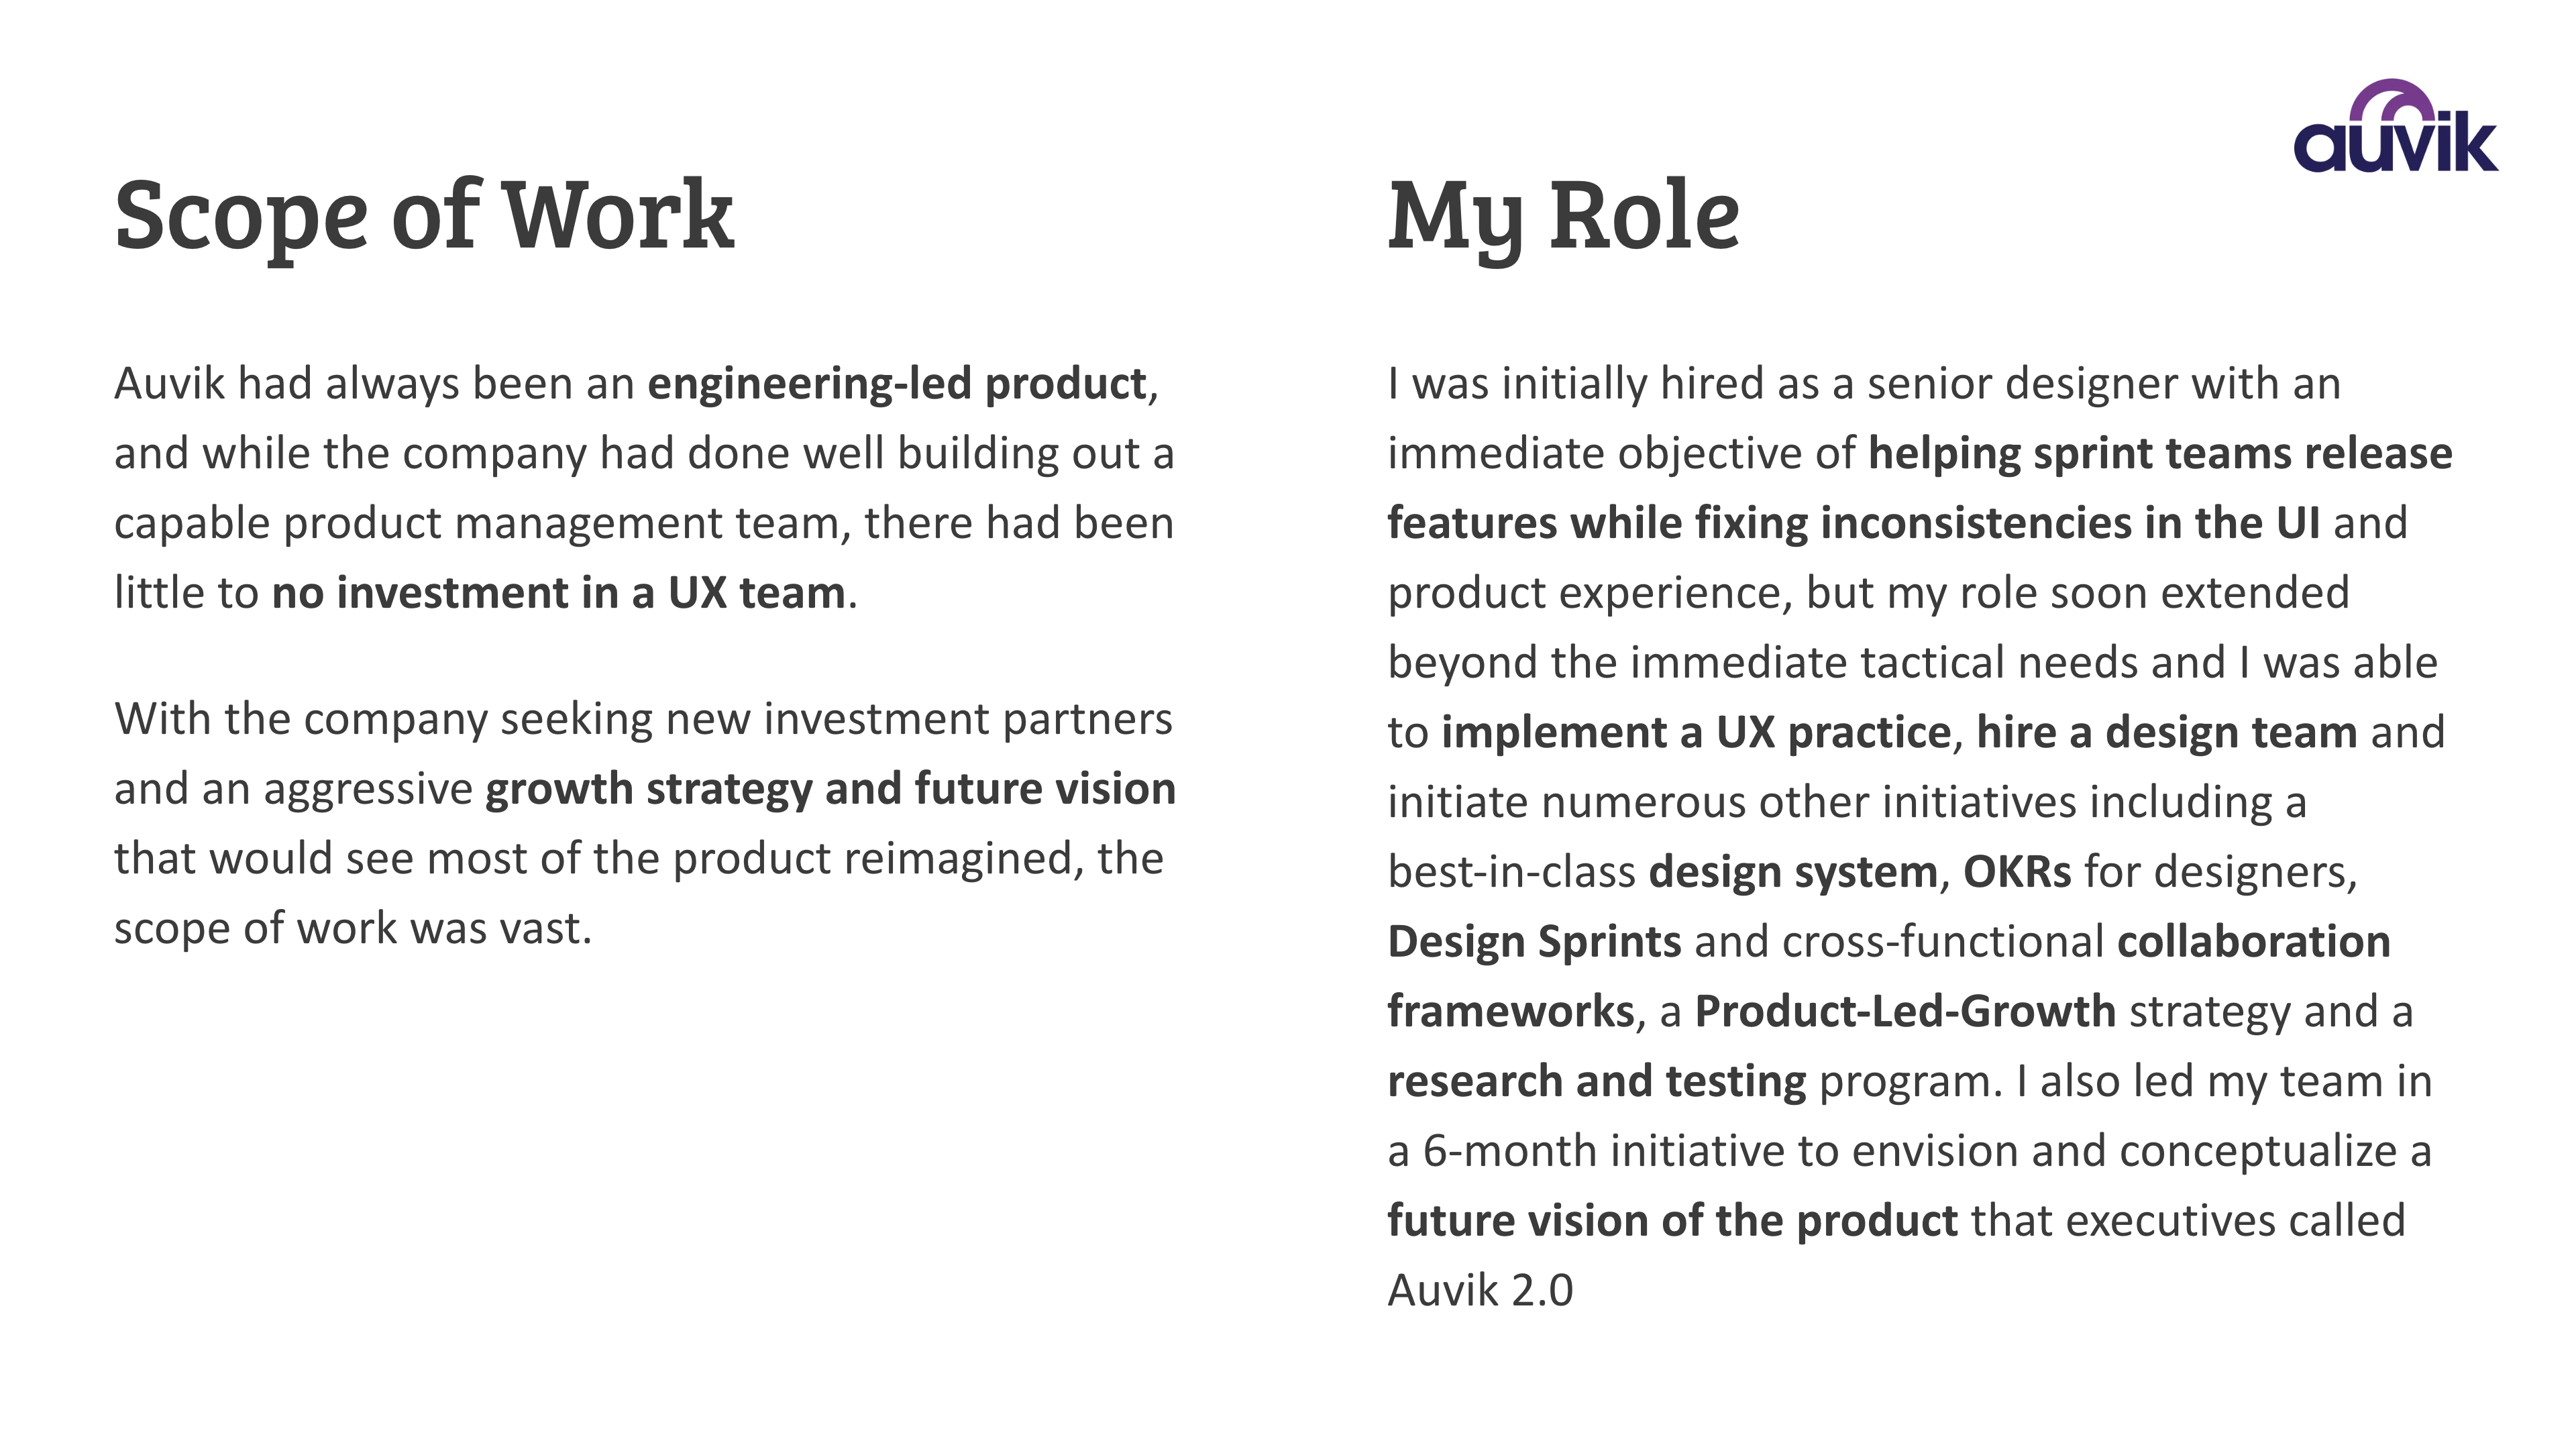Select the My Role heading
Viewport: 2576px width, 1449px height.
(1563, 217)
